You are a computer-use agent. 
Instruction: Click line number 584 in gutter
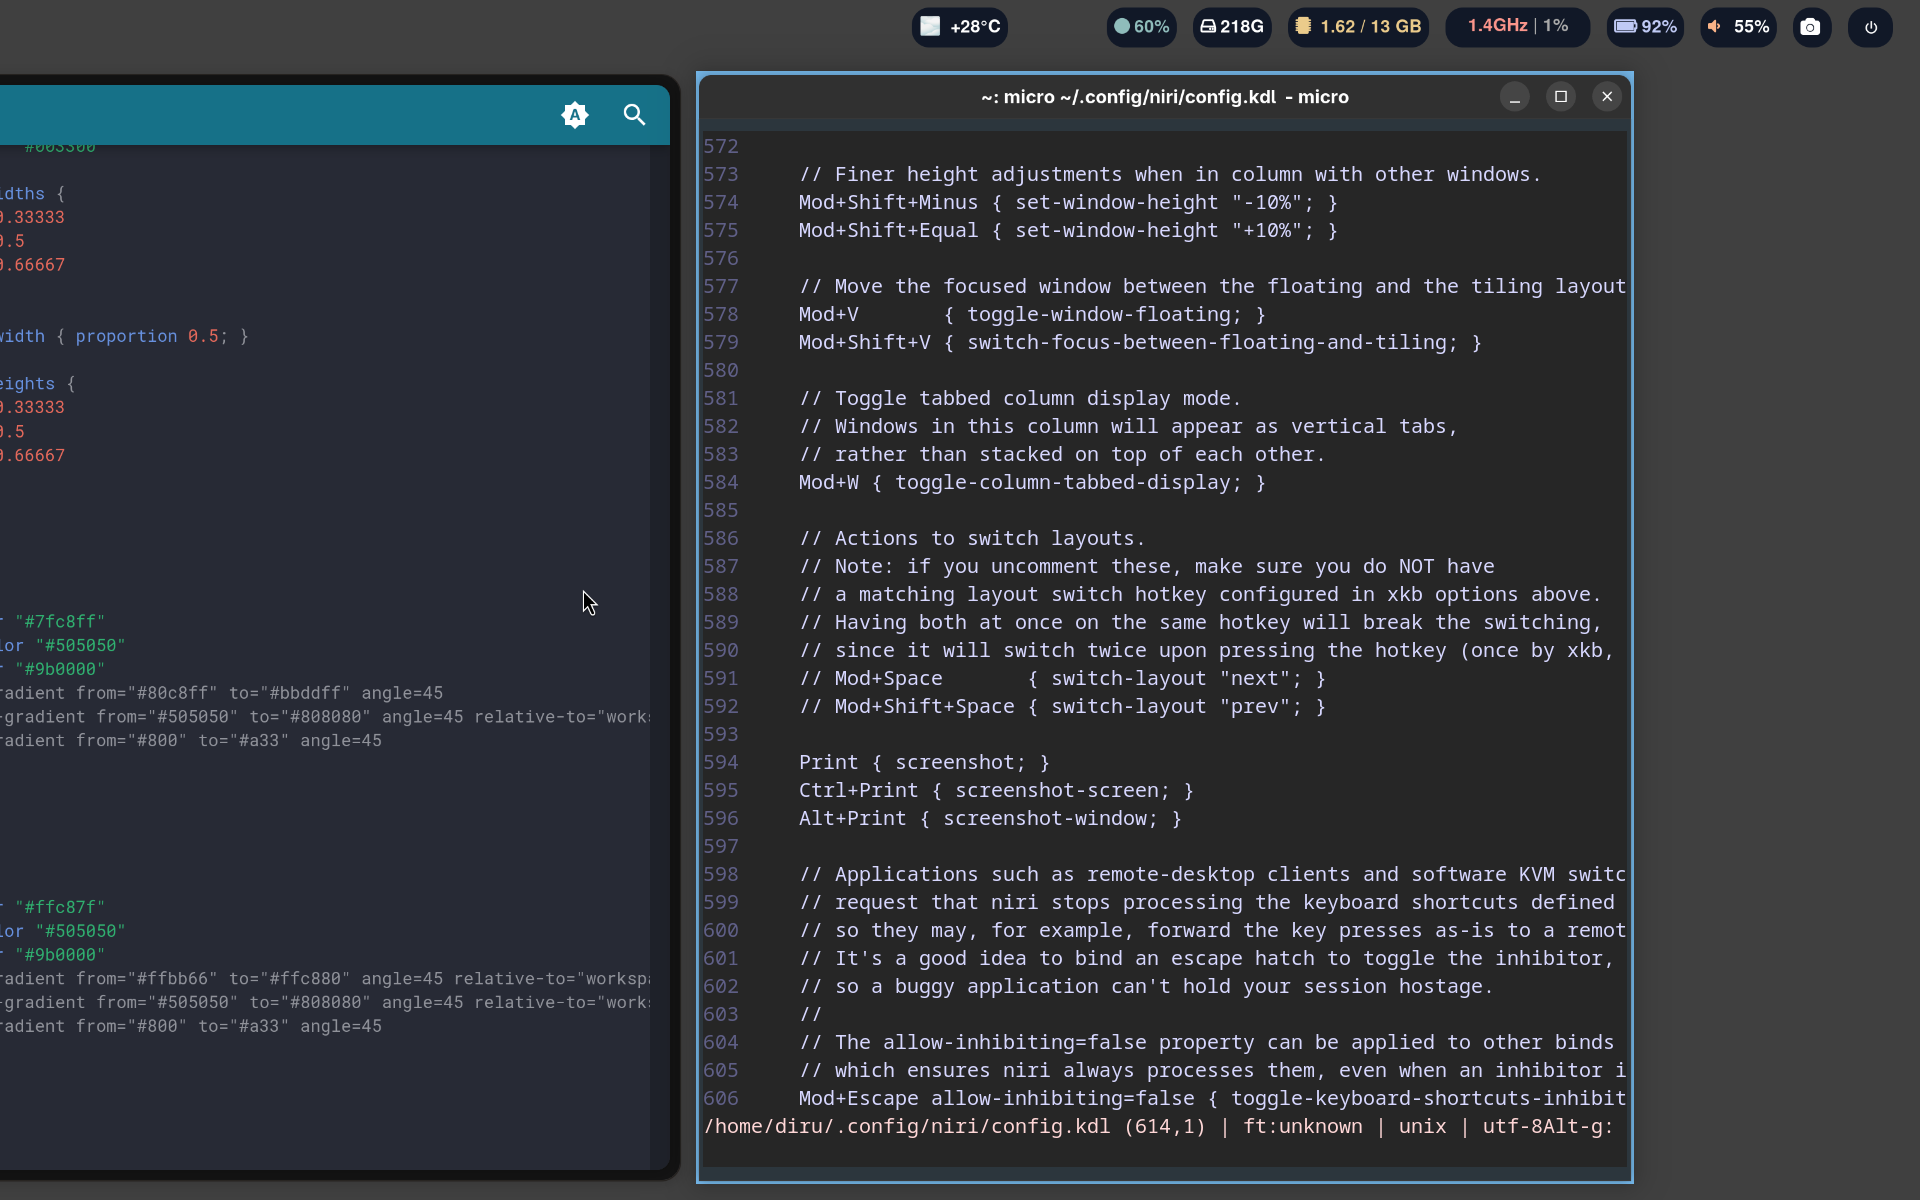tap(720, 483)
